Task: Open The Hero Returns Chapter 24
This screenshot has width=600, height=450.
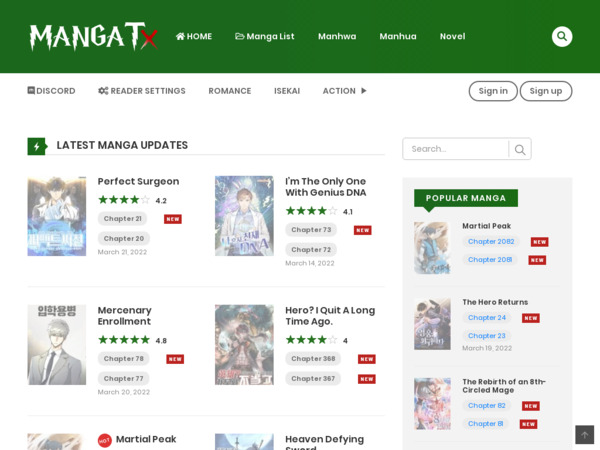Action: tap(487, 318)
